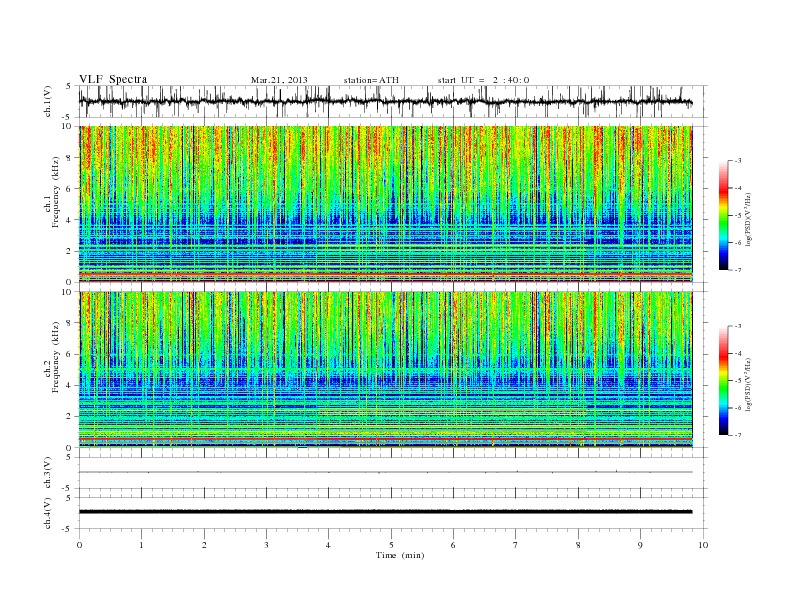This screenshot has width=792, height=612.
Task: Click the flat ch.3 voltage trace line
Action: coord(385,472)
